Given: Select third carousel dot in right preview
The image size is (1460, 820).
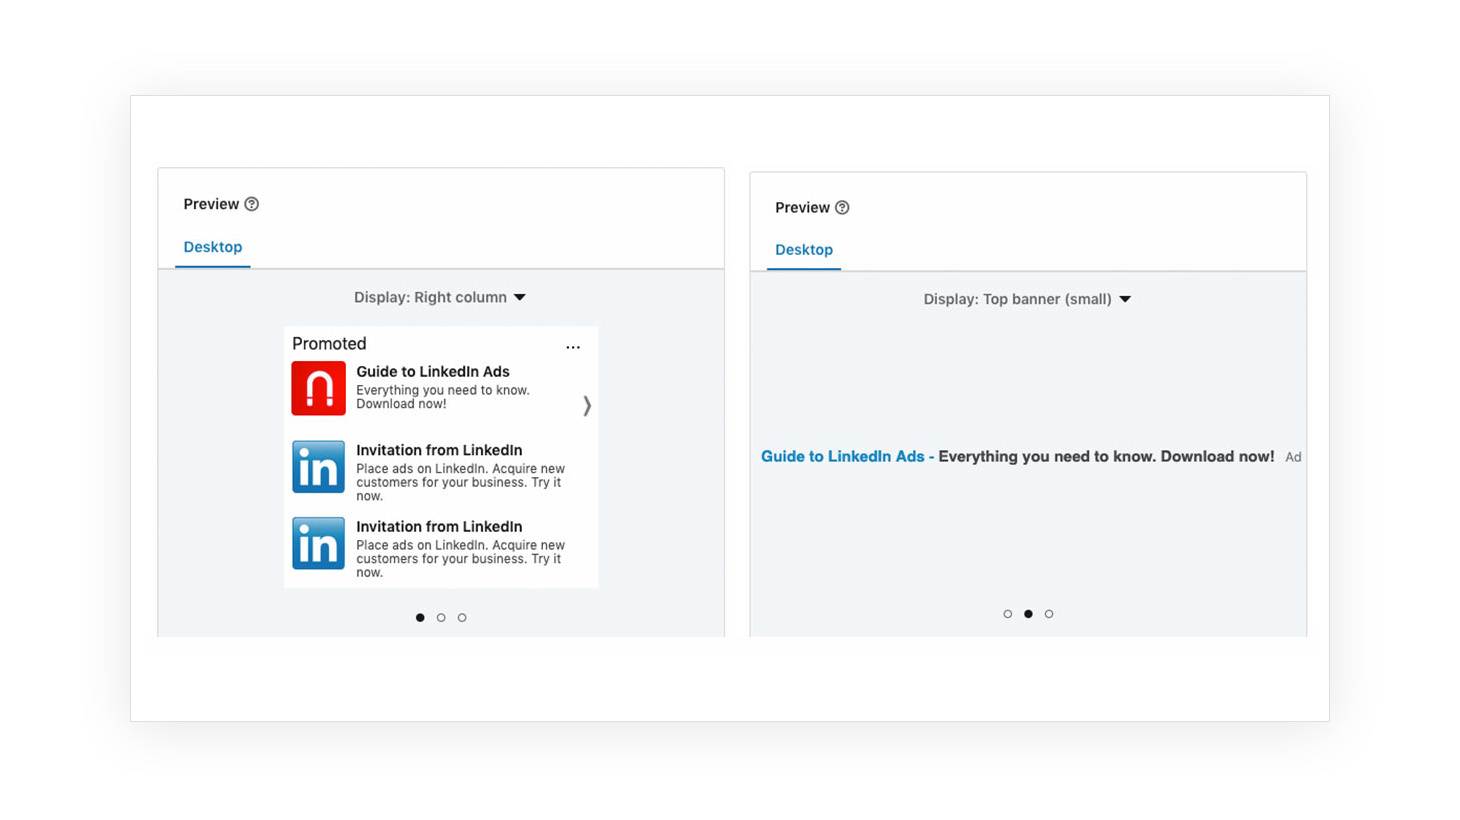Looking at the screenshot, I should click(1049, 614).
